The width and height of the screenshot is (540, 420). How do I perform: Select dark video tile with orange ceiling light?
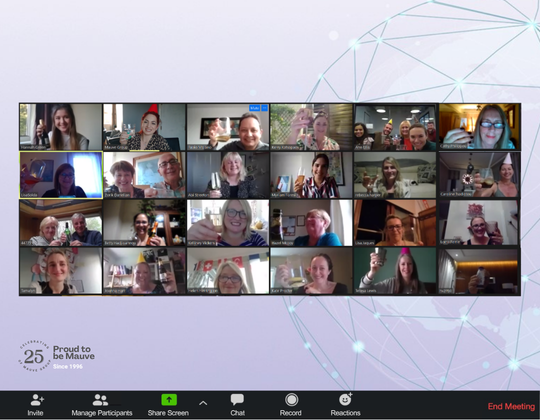[479, 271]
